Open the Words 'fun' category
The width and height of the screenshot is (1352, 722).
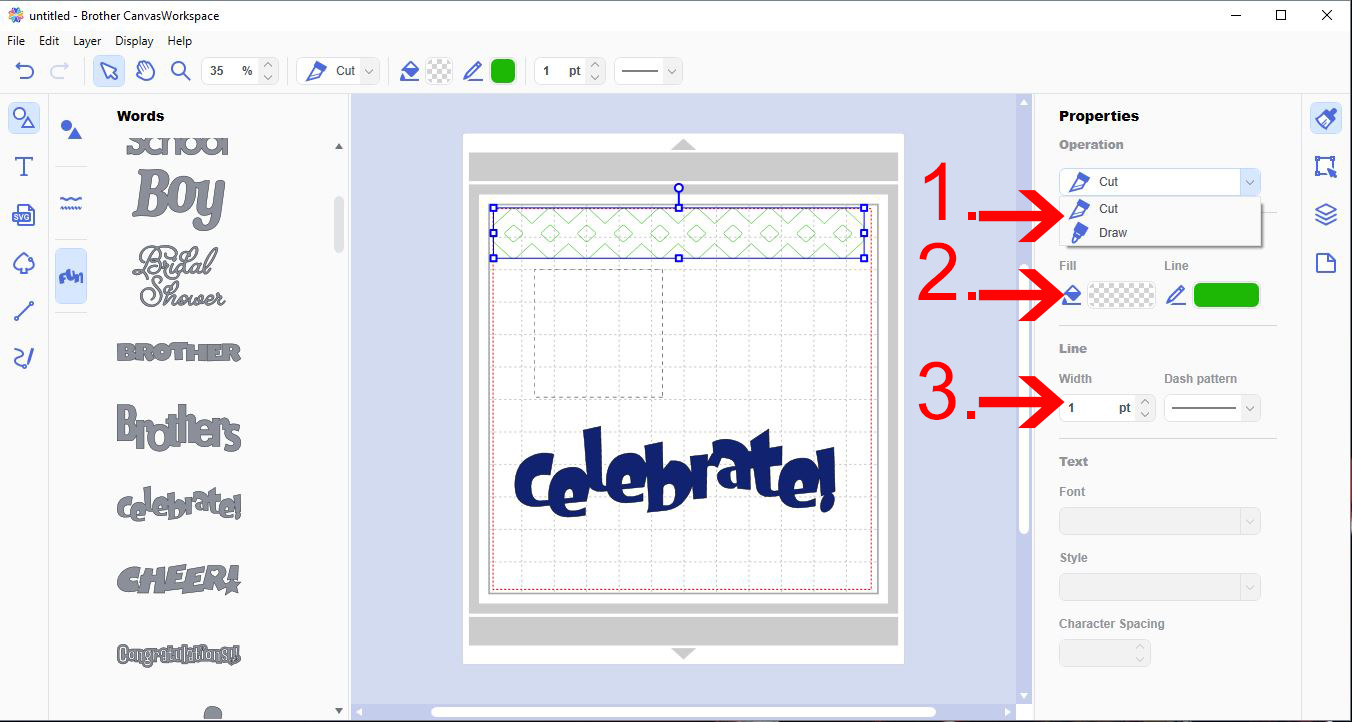(71, 276)
